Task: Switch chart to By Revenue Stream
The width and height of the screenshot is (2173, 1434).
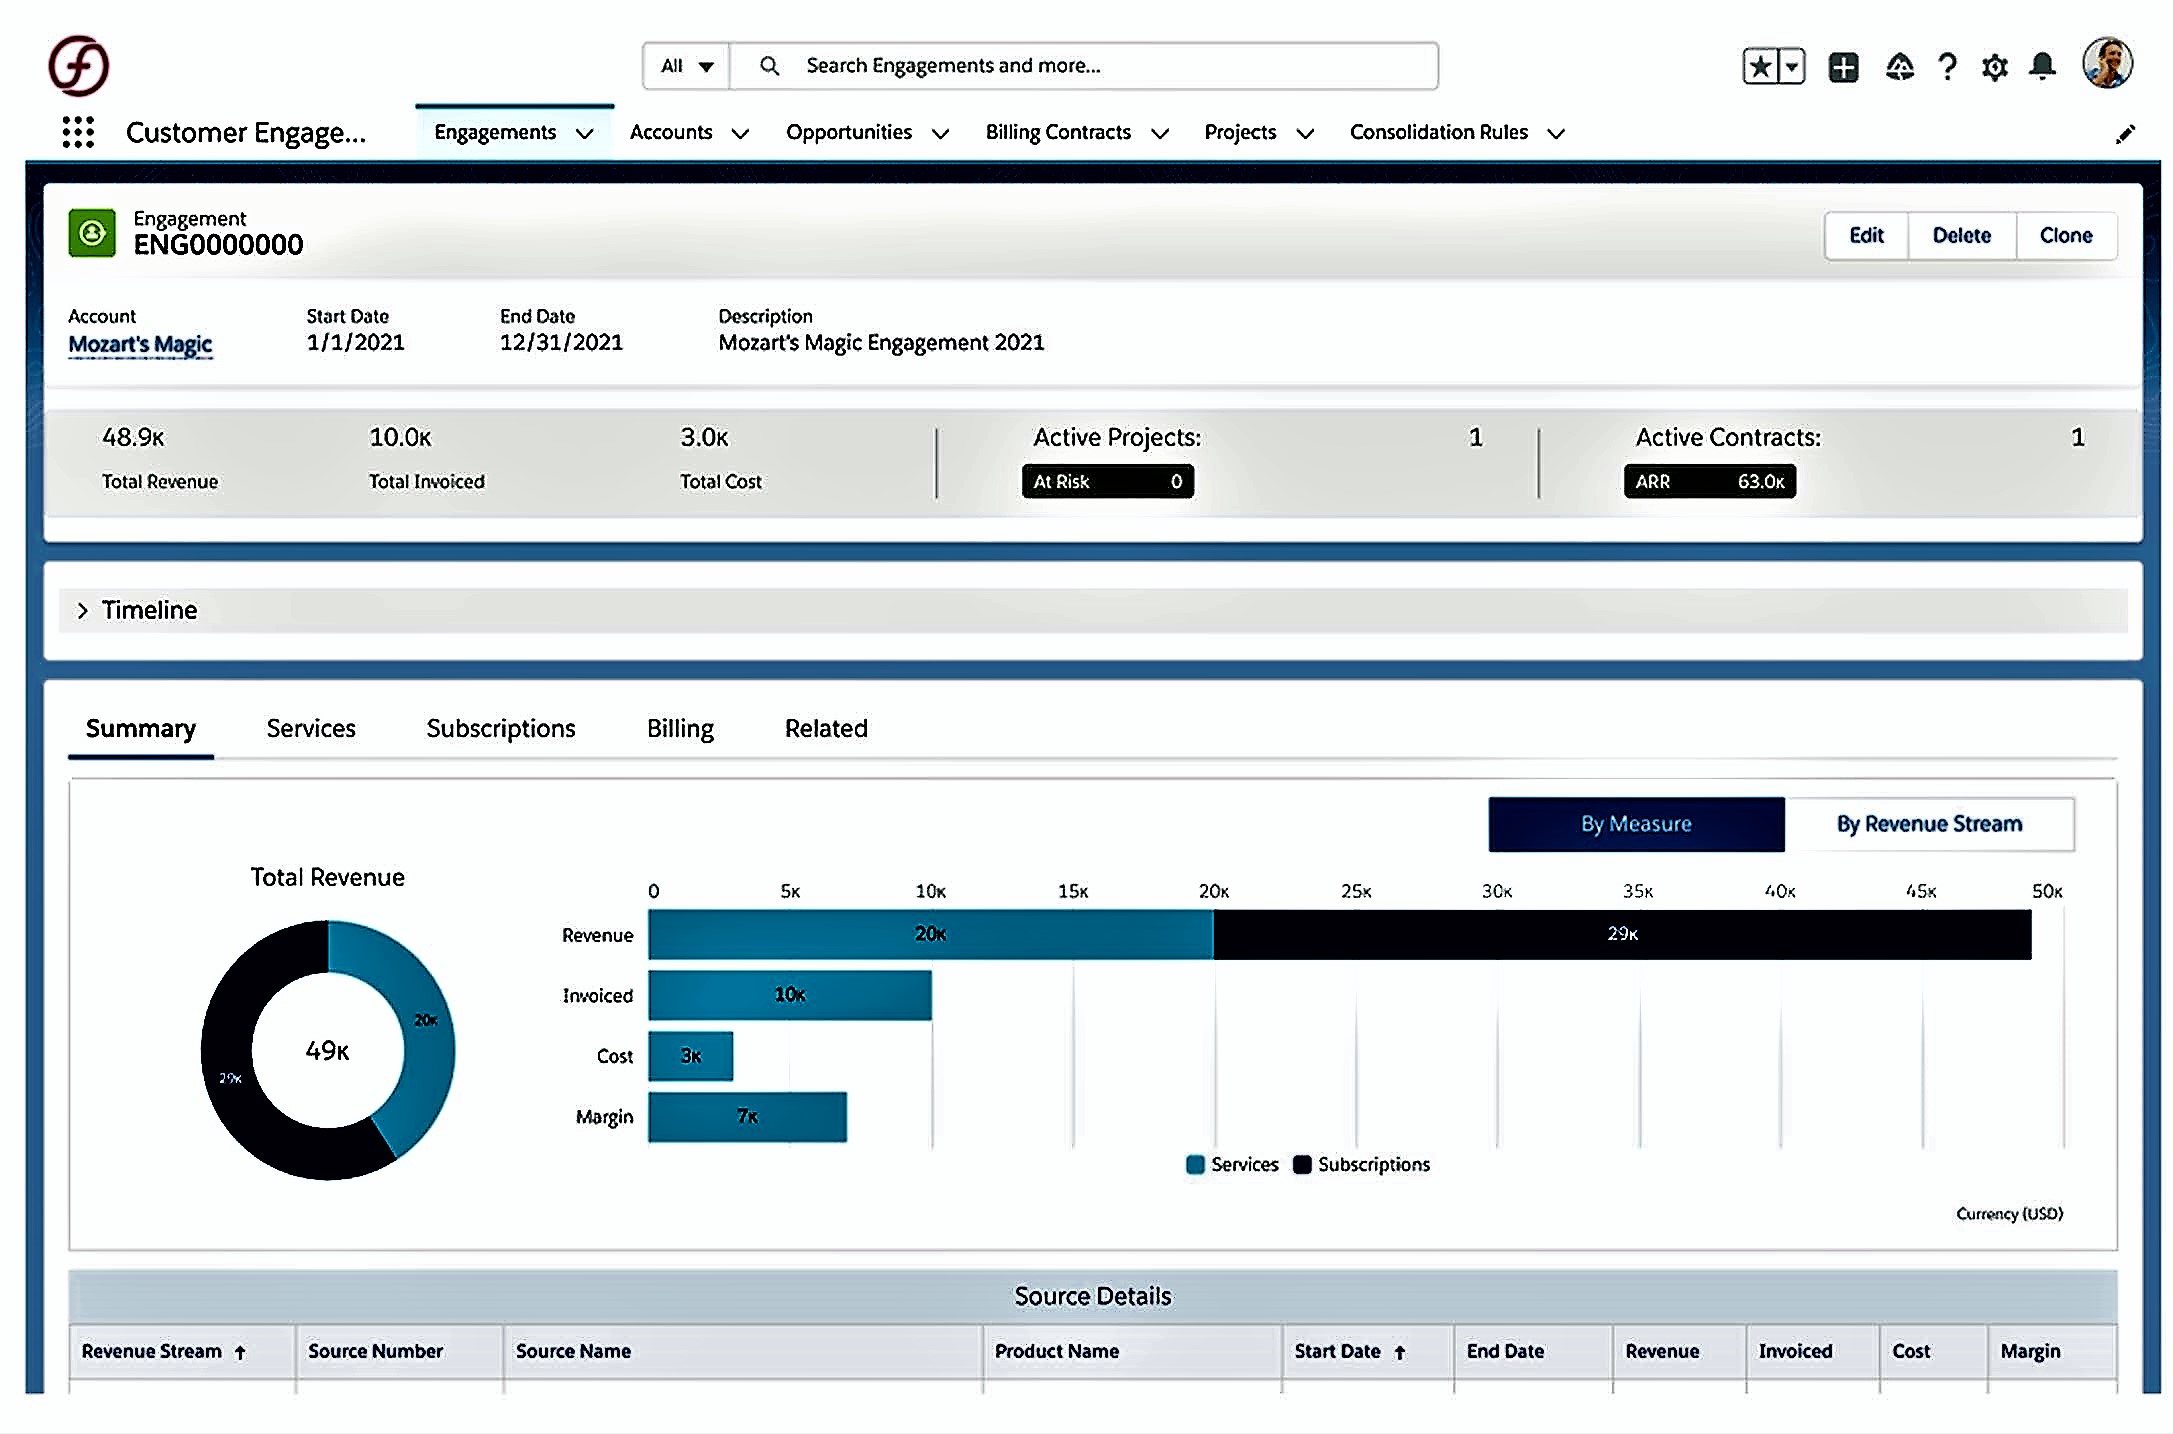Action: pyautogui.click(x=1928, y=824)
